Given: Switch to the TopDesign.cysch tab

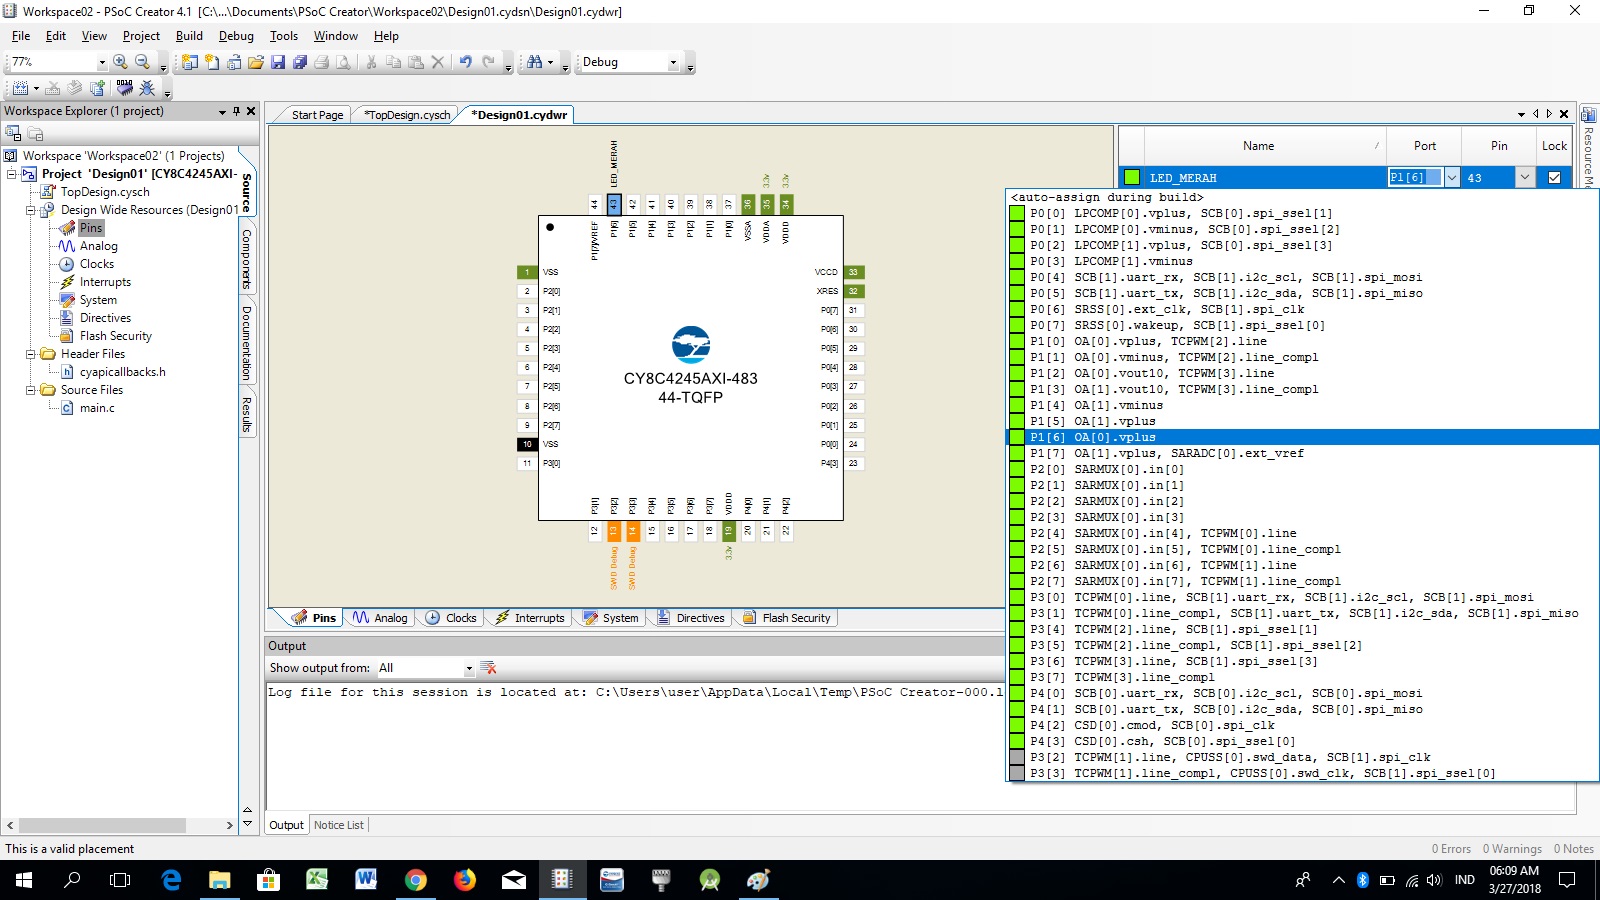Looking at the screenshot, I should [x=407, y=115].
